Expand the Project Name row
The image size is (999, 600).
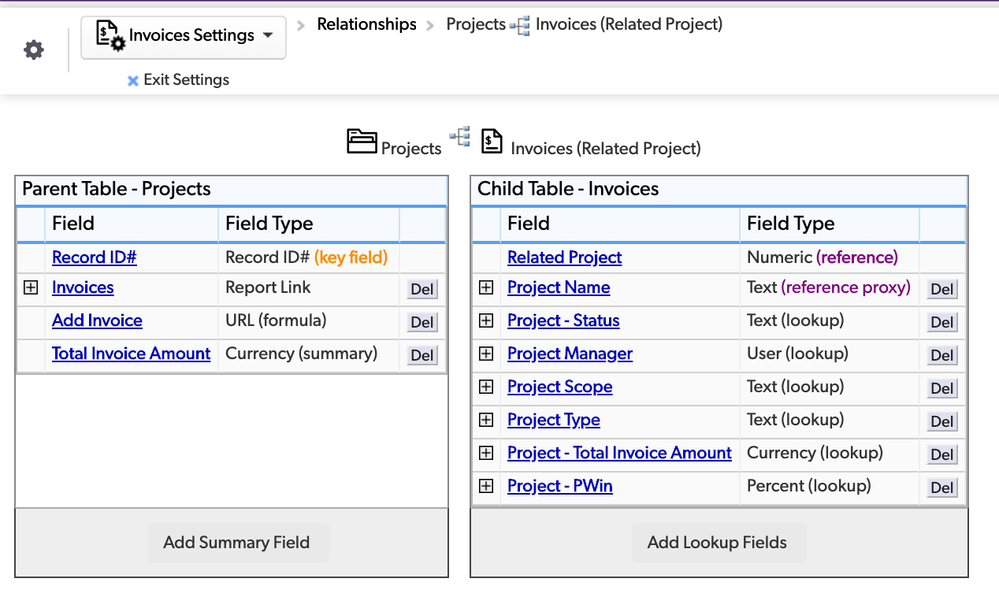(486, 287)
